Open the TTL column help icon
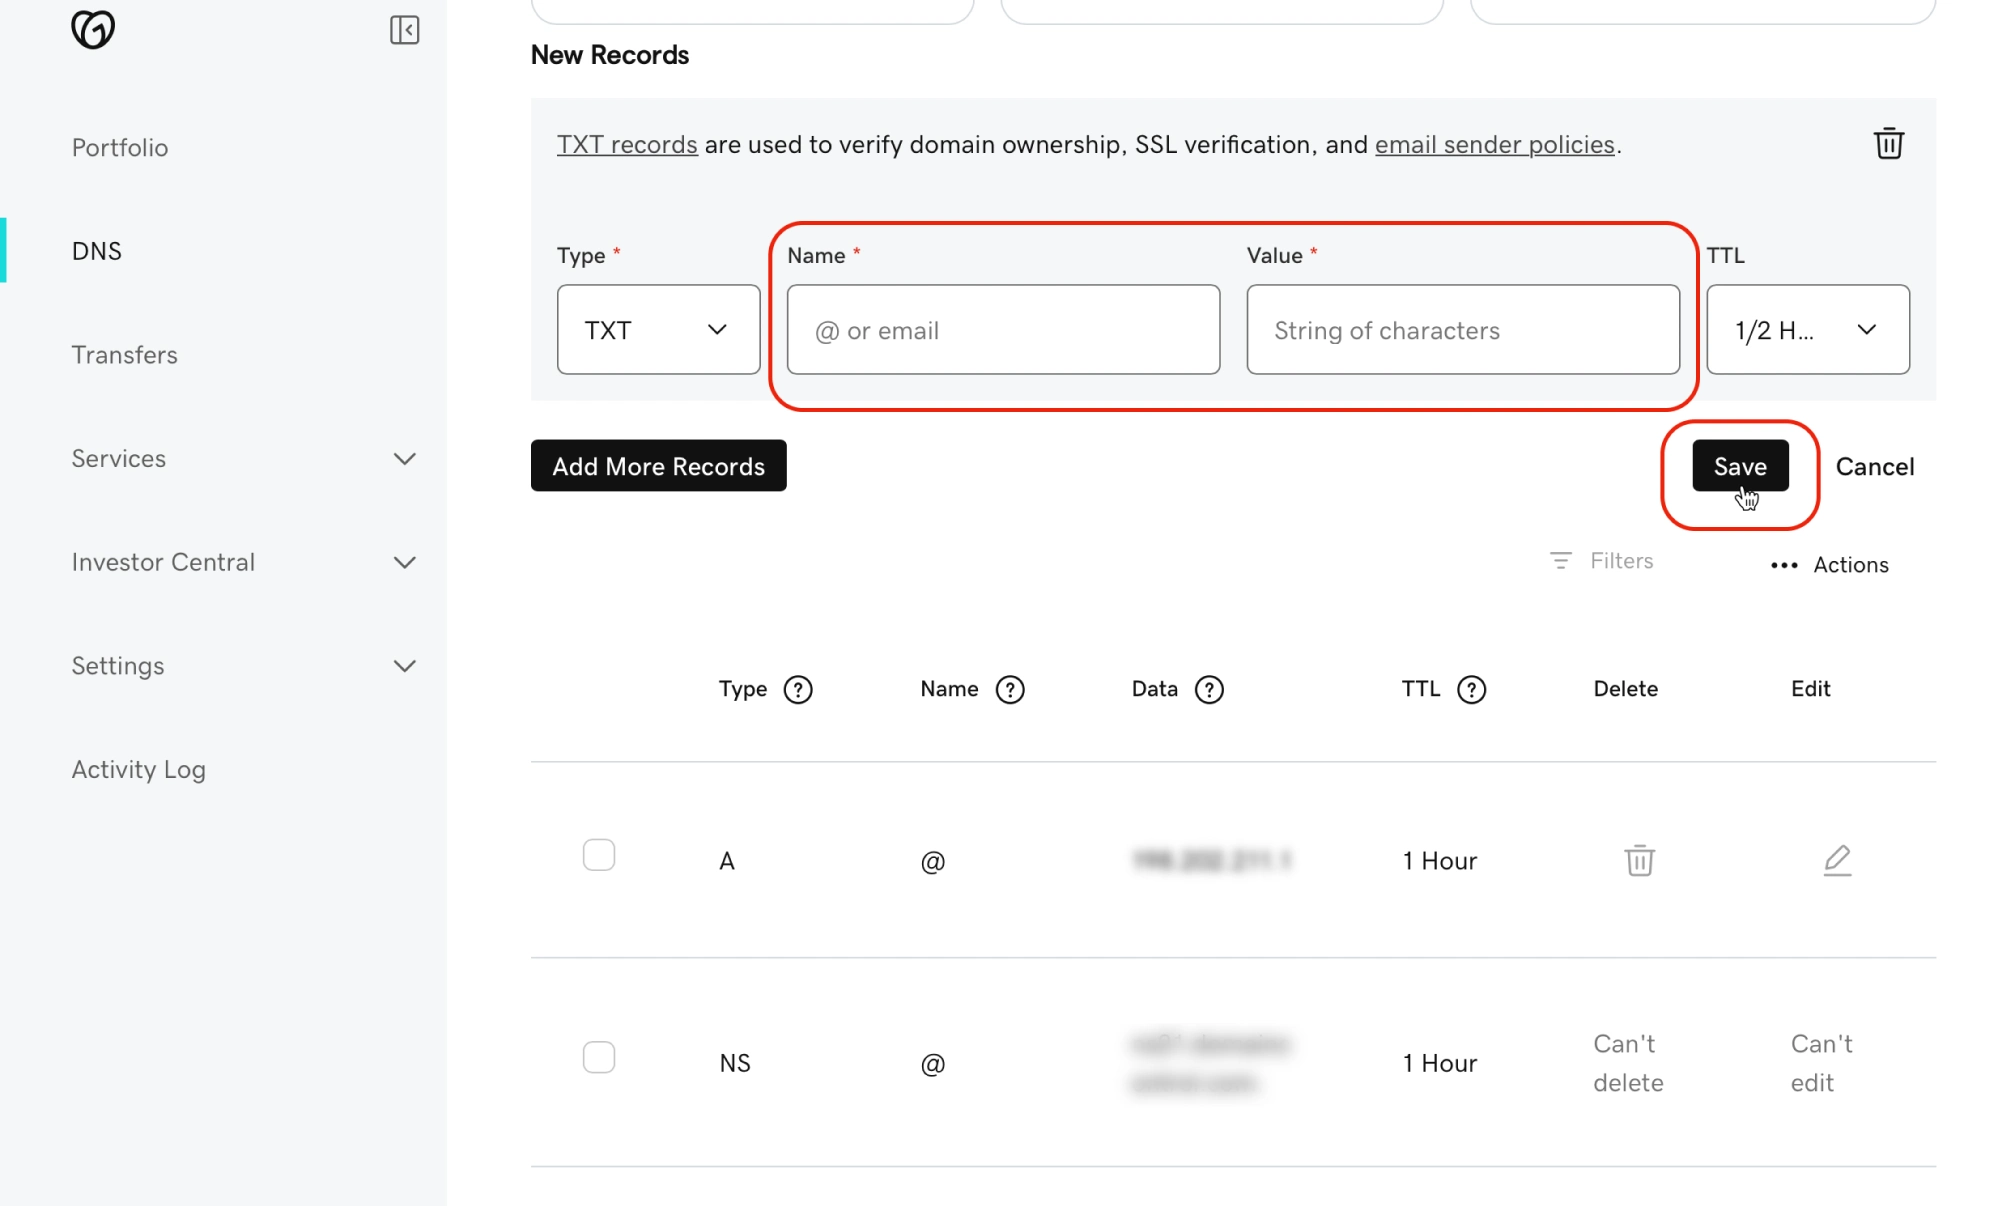The height and width of the screenshot is (1206, 2000). 1471,690
